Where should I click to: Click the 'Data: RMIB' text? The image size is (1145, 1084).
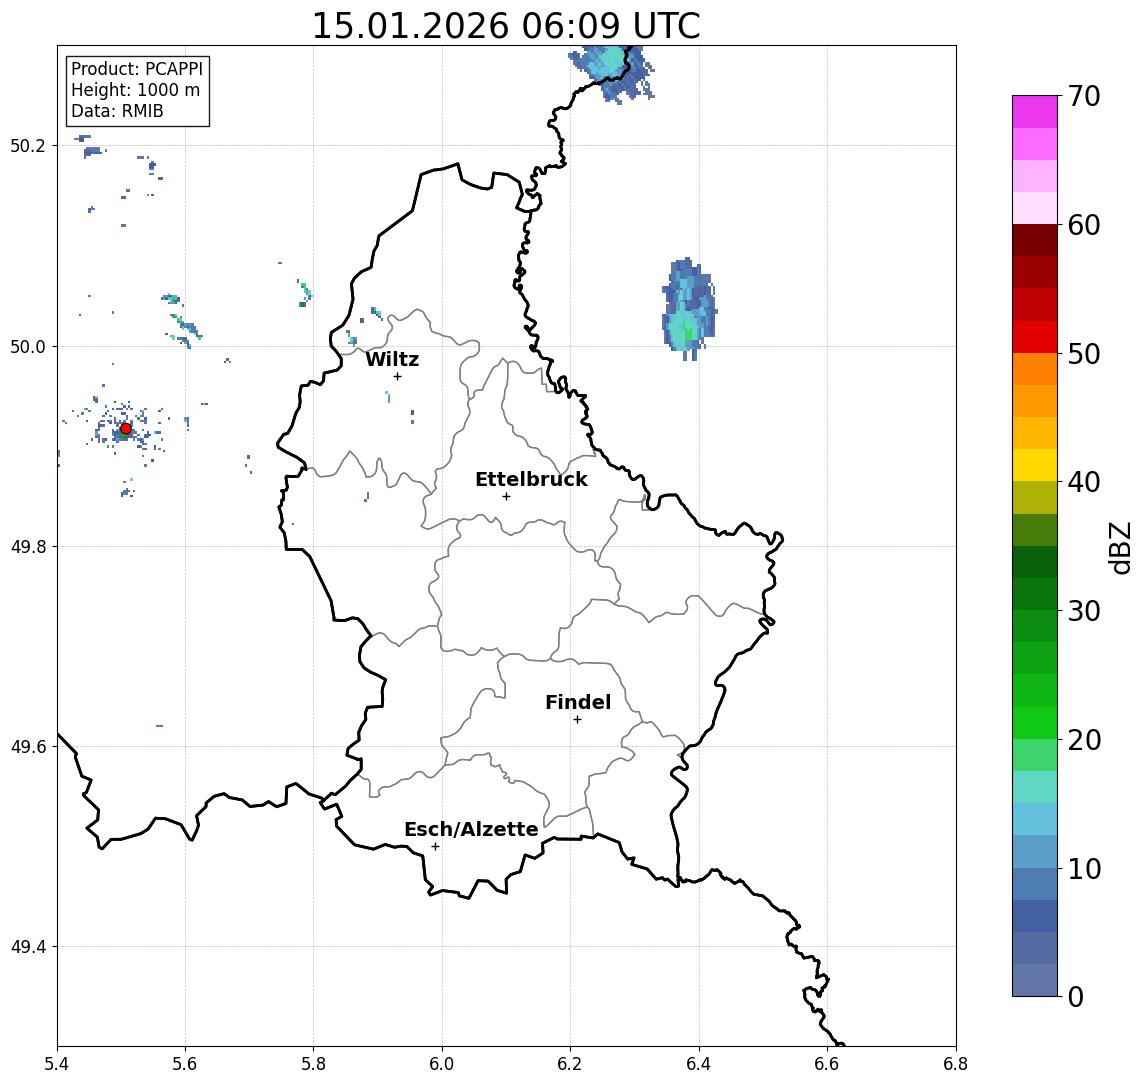coord(117,111)
